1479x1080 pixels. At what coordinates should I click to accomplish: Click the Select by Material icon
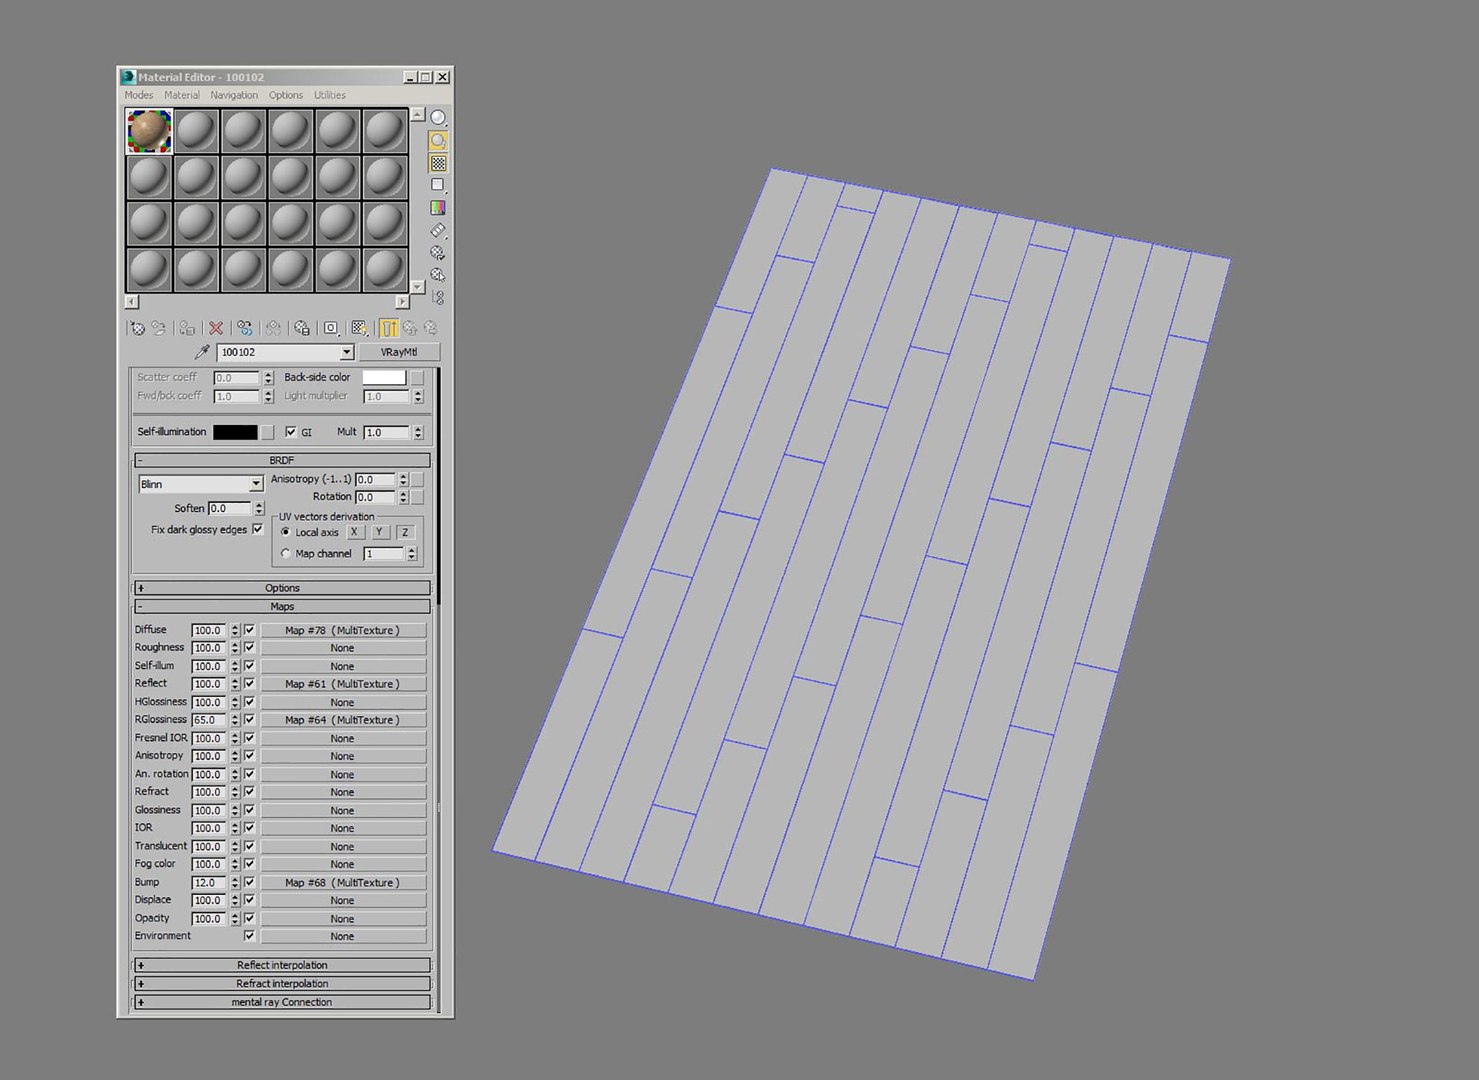[x=438, y=275]
